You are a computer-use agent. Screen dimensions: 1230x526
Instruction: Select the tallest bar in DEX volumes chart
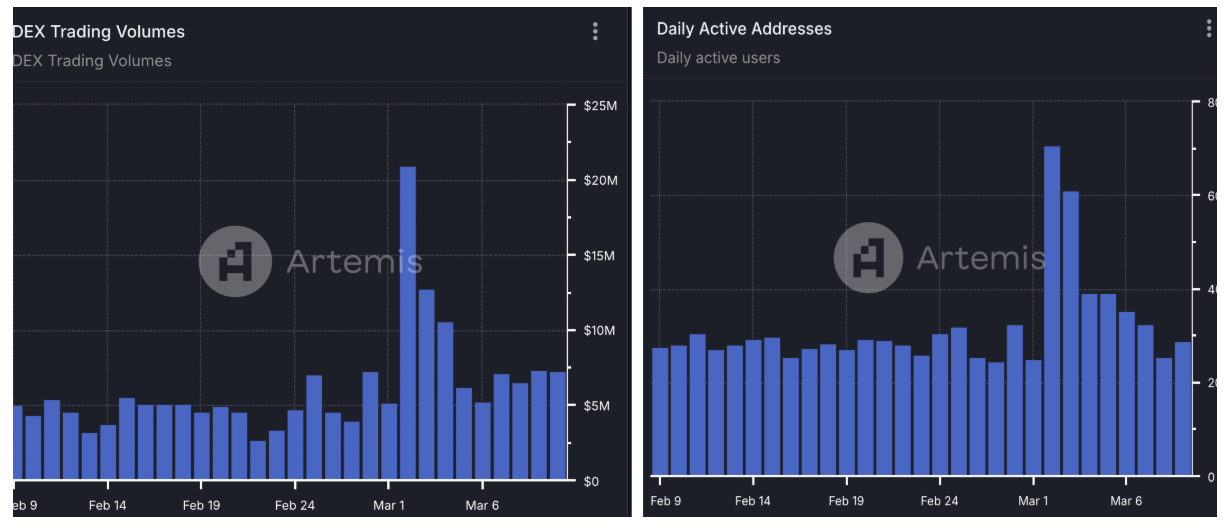click(408, 322)
